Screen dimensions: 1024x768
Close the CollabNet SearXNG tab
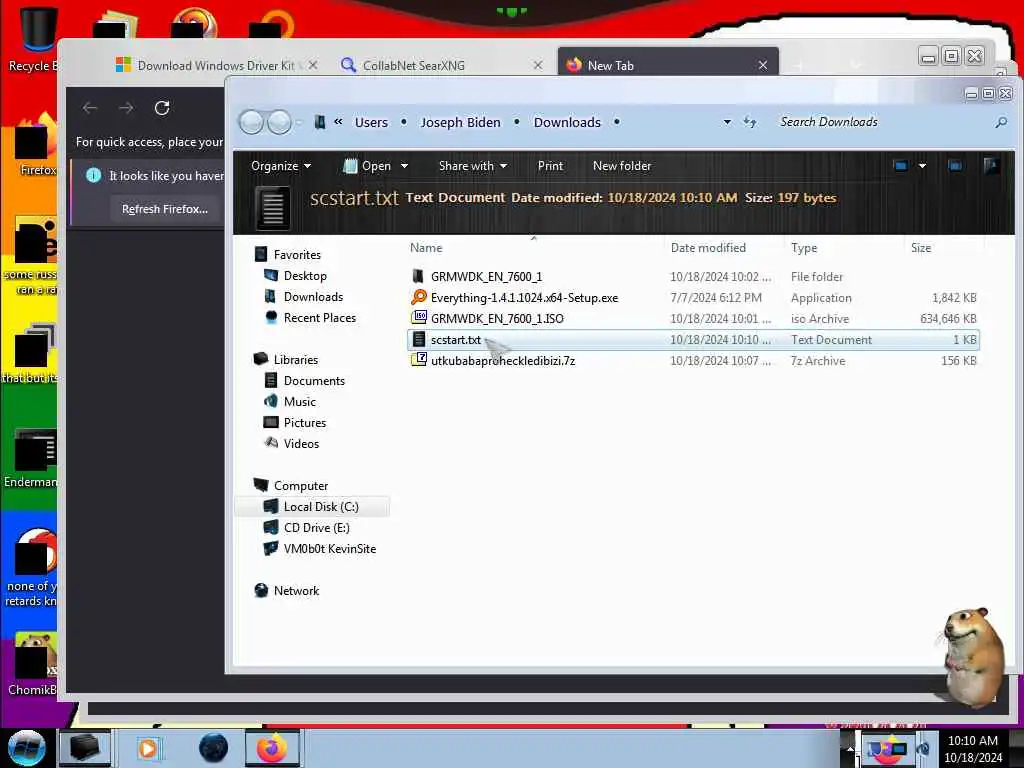[x=537, y=65]
